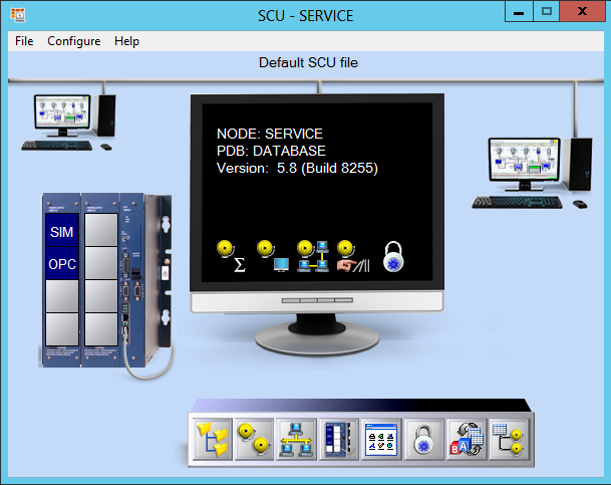611x485 pixels.
Task: Open Alarm Area Database toolbar icon
Action: [509, 439]
